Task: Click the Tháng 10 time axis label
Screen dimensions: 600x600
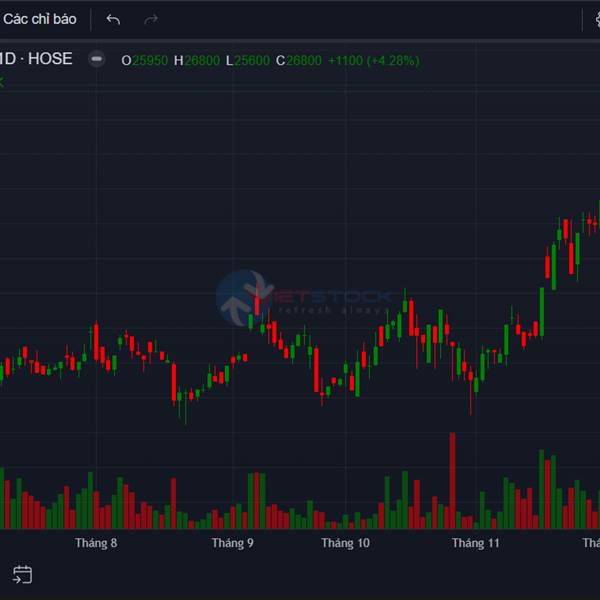Action: click(346, 543)
